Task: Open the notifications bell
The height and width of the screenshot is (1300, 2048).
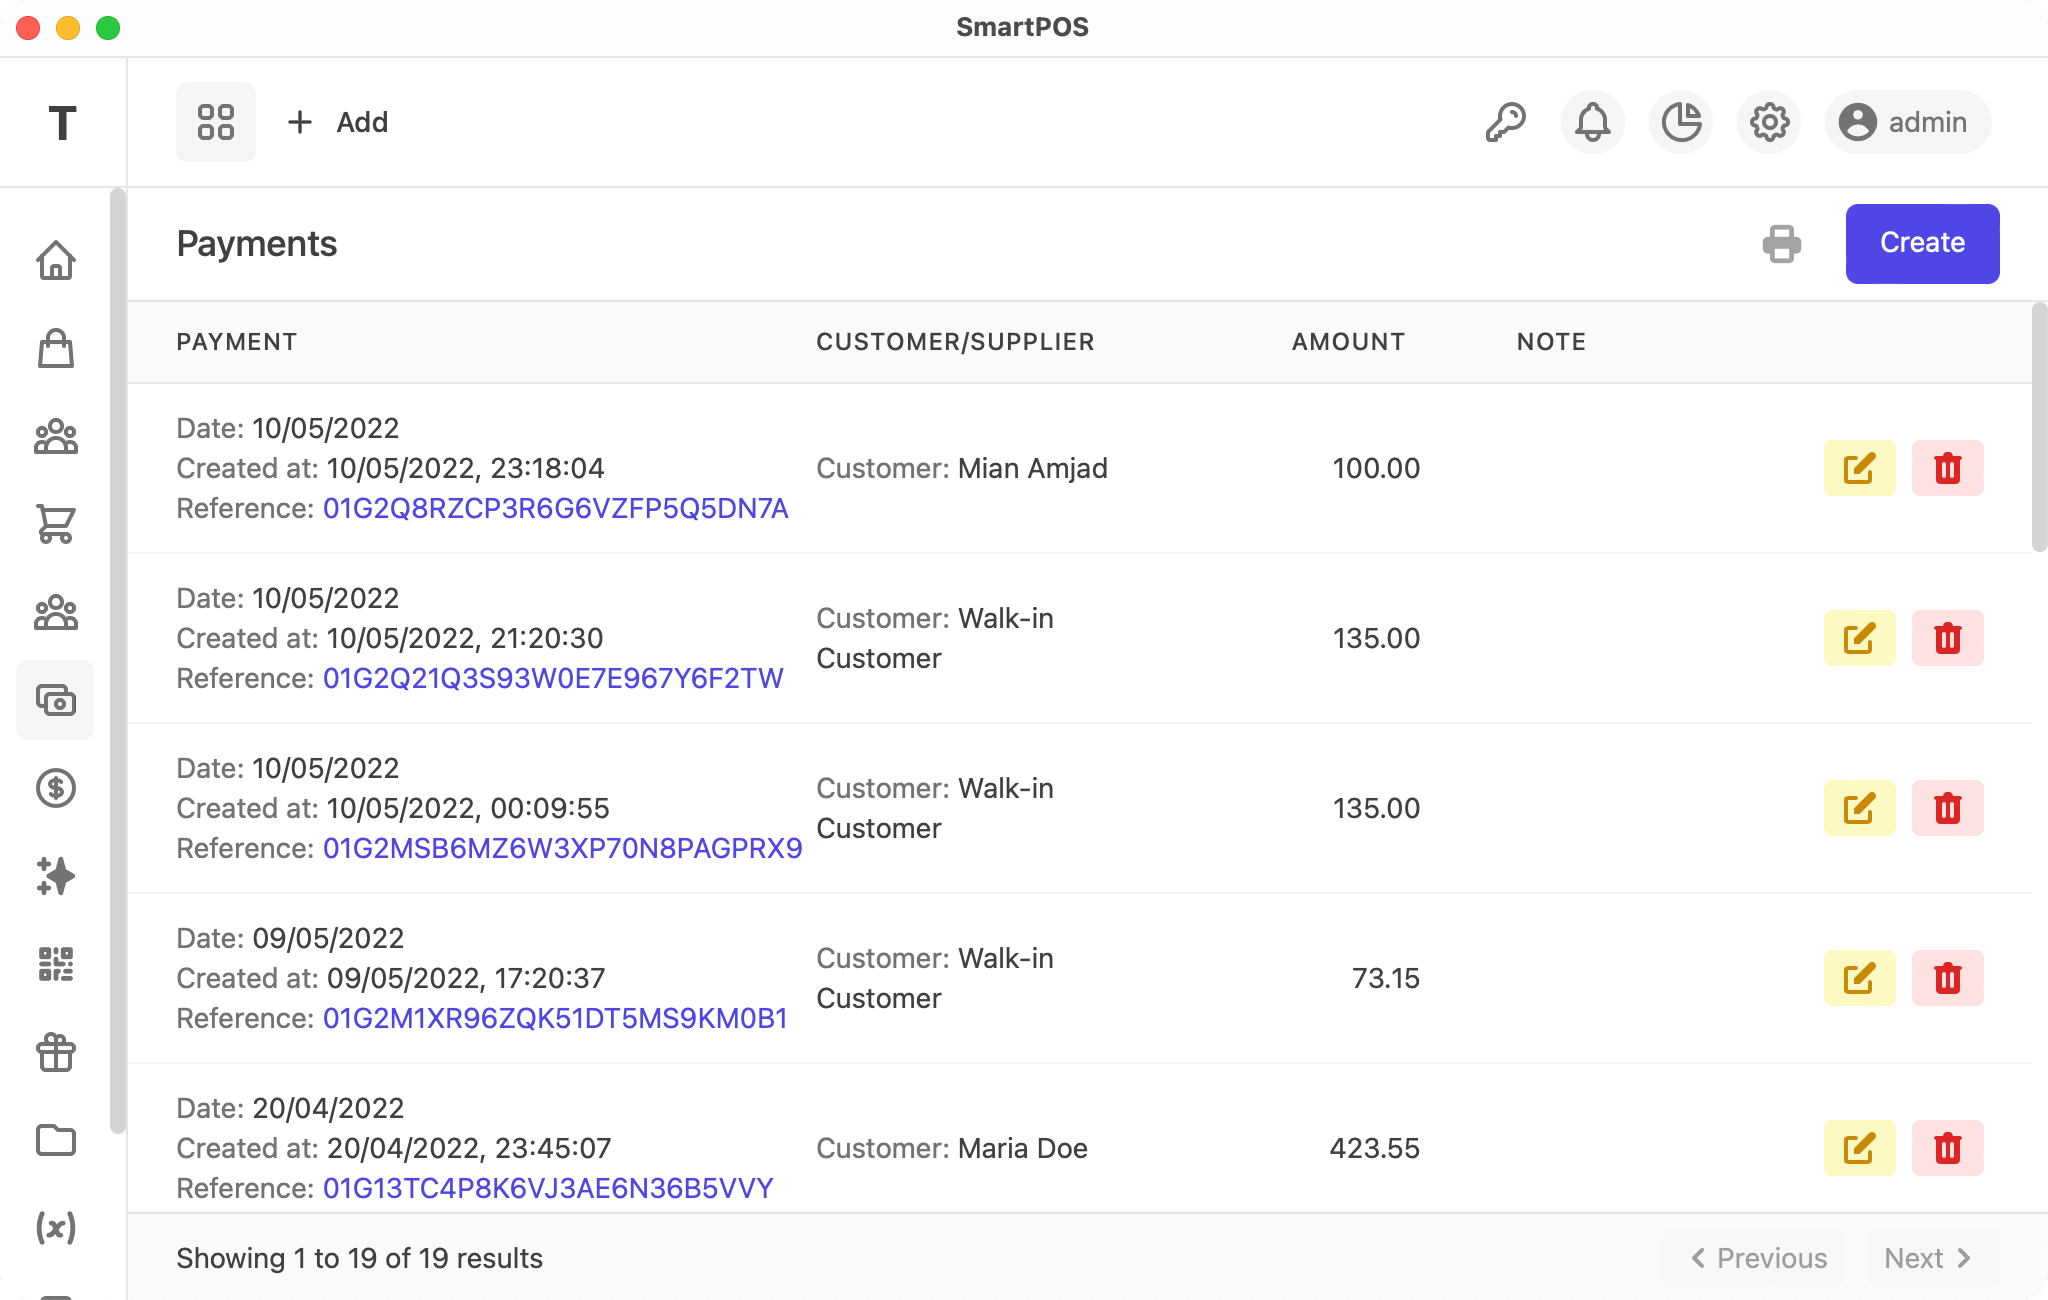Action: (1592, 122)
